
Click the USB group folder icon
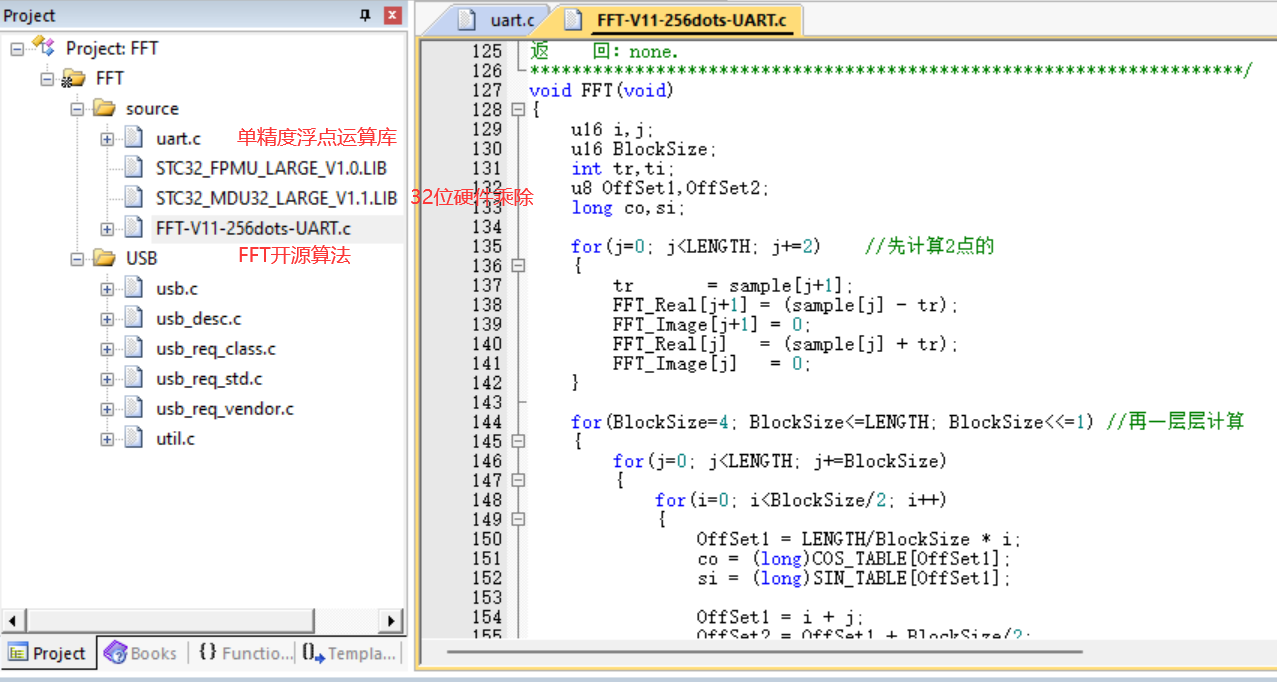point(104,258)
